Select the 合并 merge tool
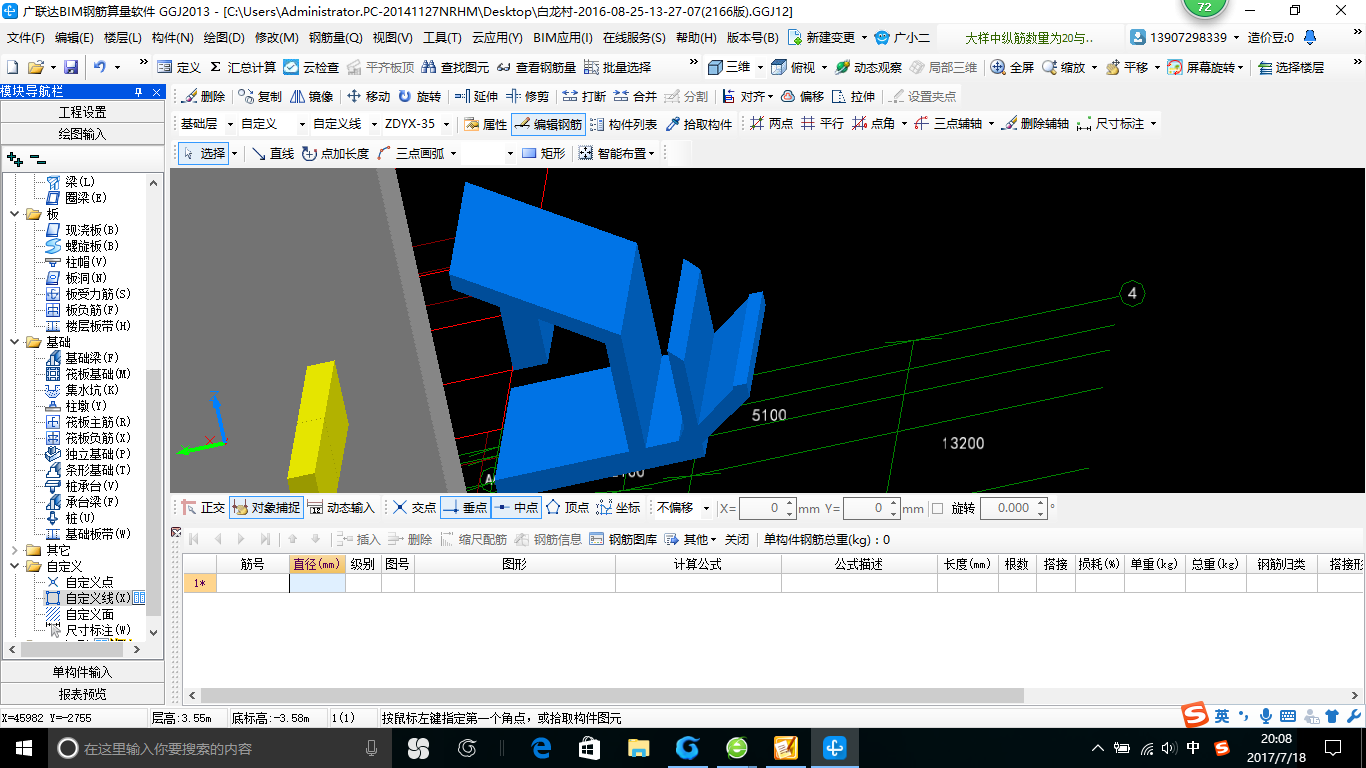Image resolution: width=1366 pixels, height=768 pixels. point(635,97)
